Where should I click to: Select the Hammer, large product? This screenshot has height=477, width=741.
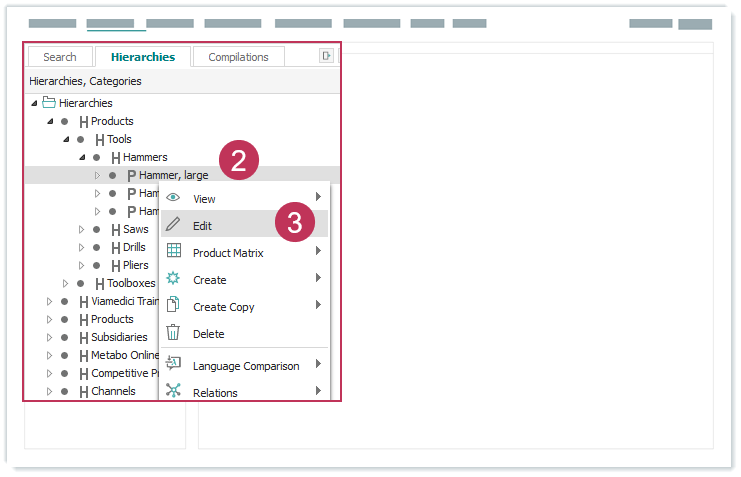pos(173,175)
